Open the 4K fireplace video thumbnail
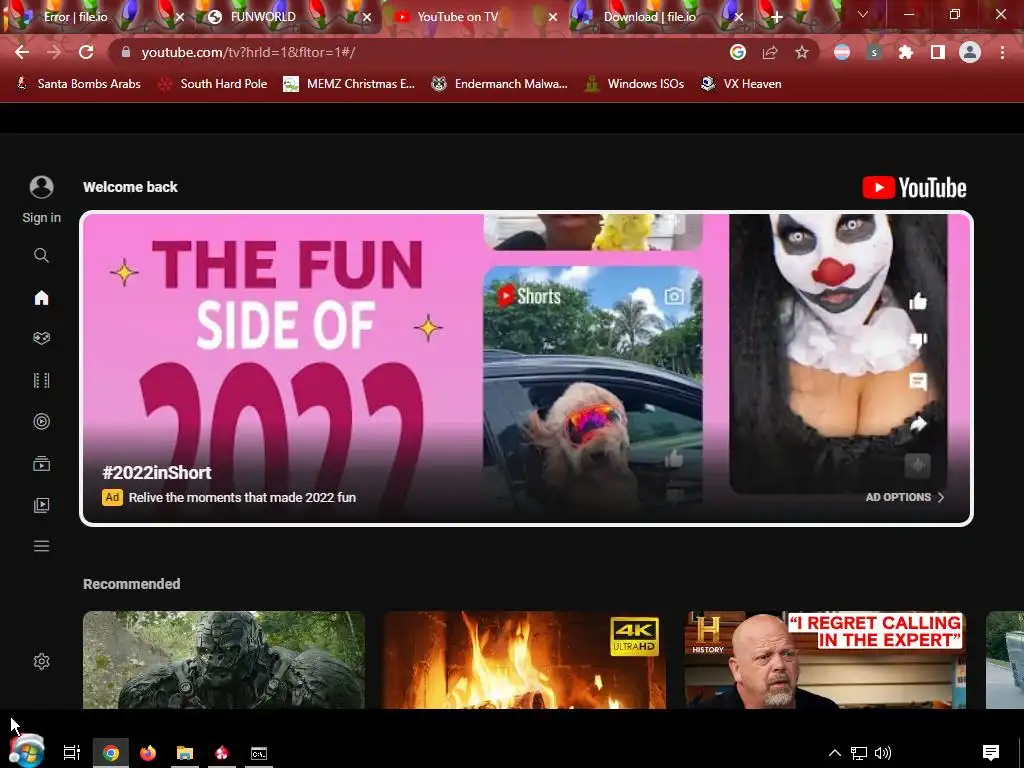The height and width of the screenshot is (768, 1024). point(525,660)
